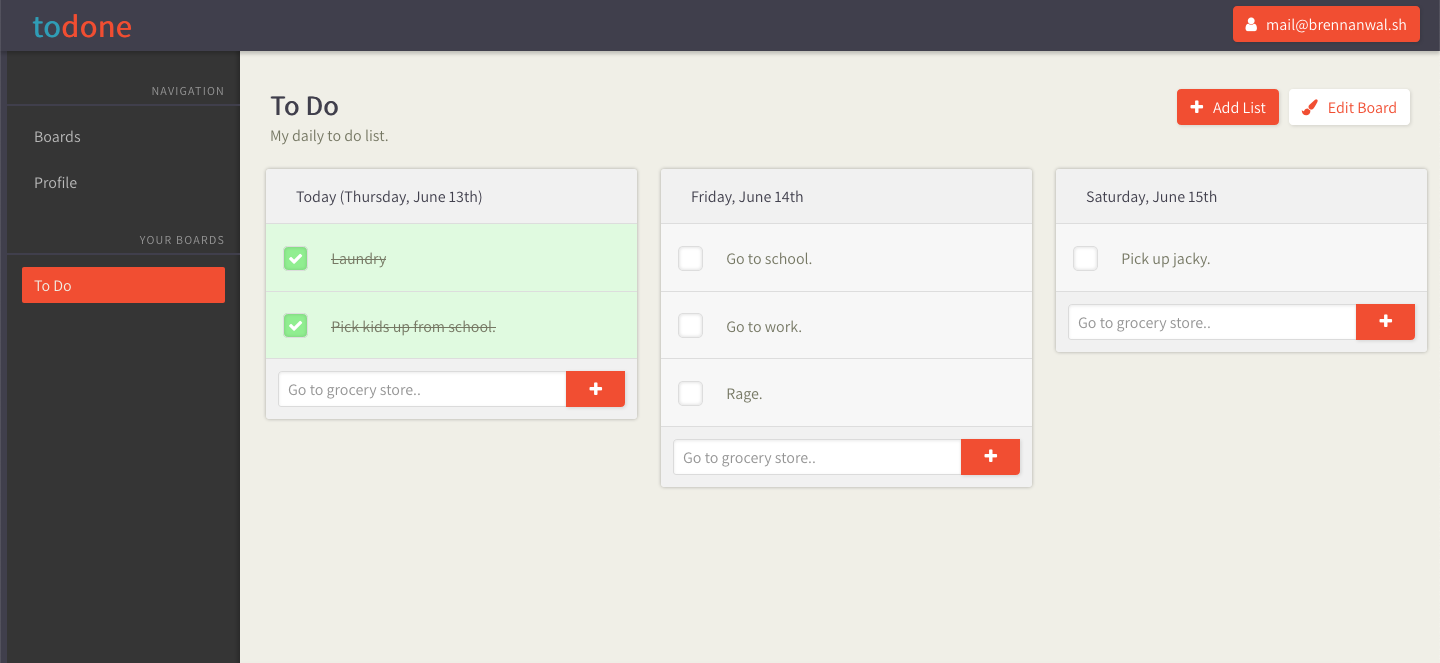Click the 'My daily to do list.' description

point(329,135)
